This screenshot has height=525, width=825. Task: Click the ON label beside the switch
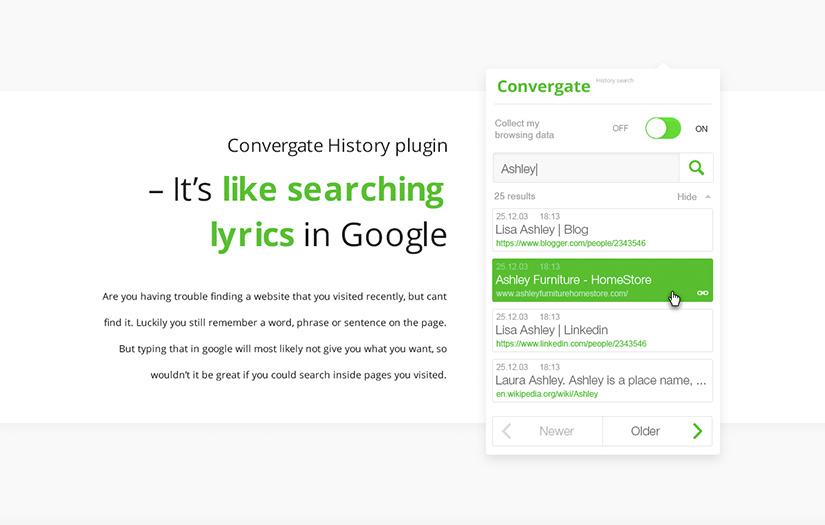point(701,129)
